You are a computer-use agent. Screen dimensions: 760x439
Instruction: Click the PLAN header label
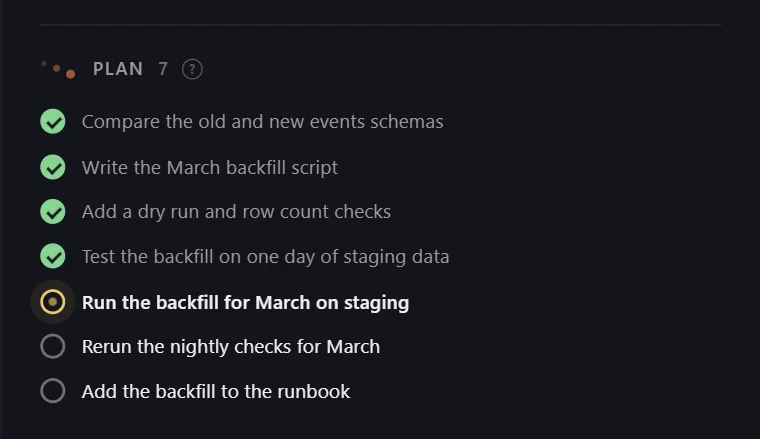pos(118,69)
